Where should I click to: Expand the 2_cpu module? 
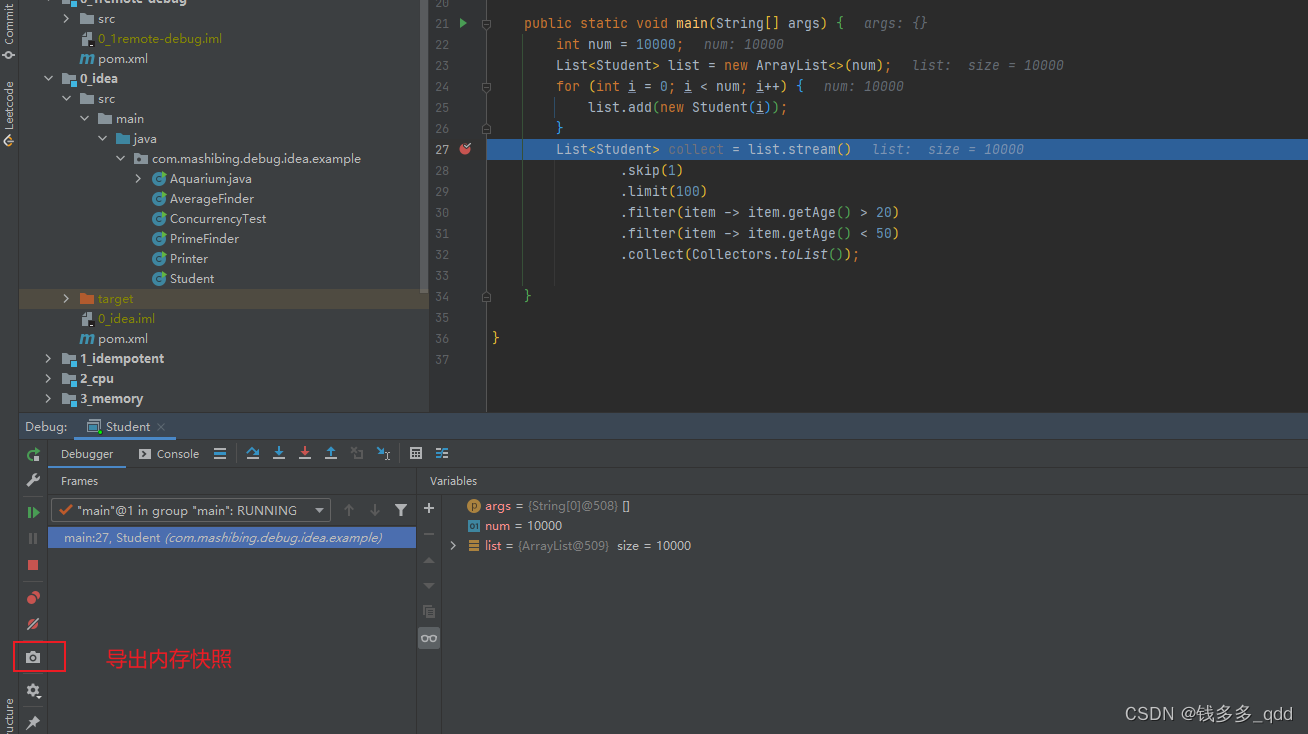point(48,379)
